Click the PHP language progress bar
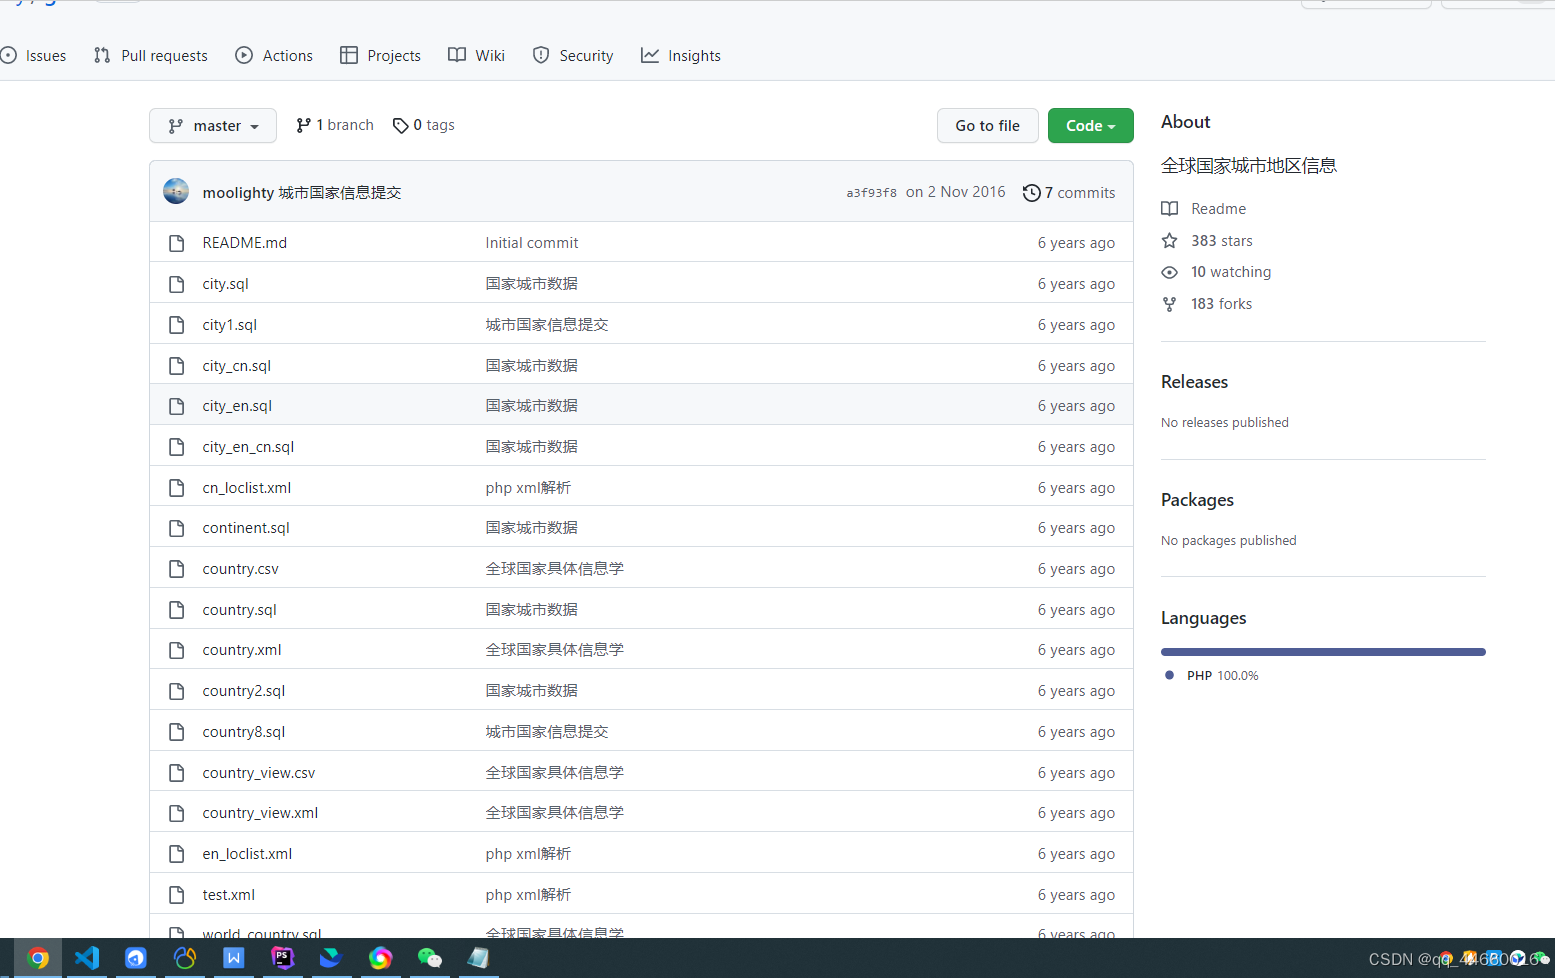 [x=1323, y=652]
